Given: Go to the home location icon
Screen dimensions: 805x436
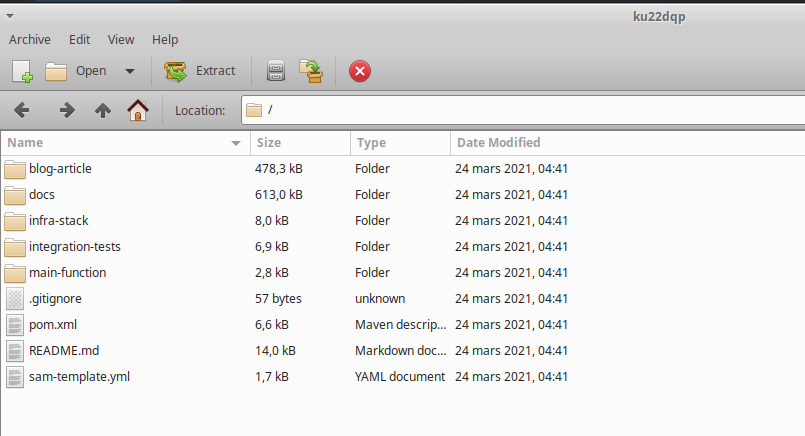Looking at the screenshot, I should point(138,110).
